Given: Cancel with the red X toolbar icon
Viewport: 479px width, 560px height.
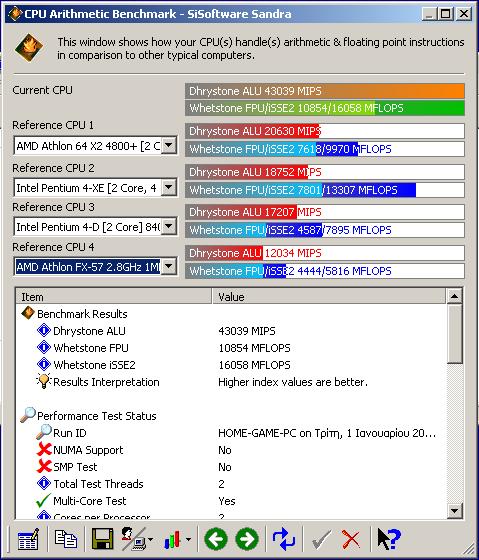Looking at the screenshot, I should coord(351,539).
